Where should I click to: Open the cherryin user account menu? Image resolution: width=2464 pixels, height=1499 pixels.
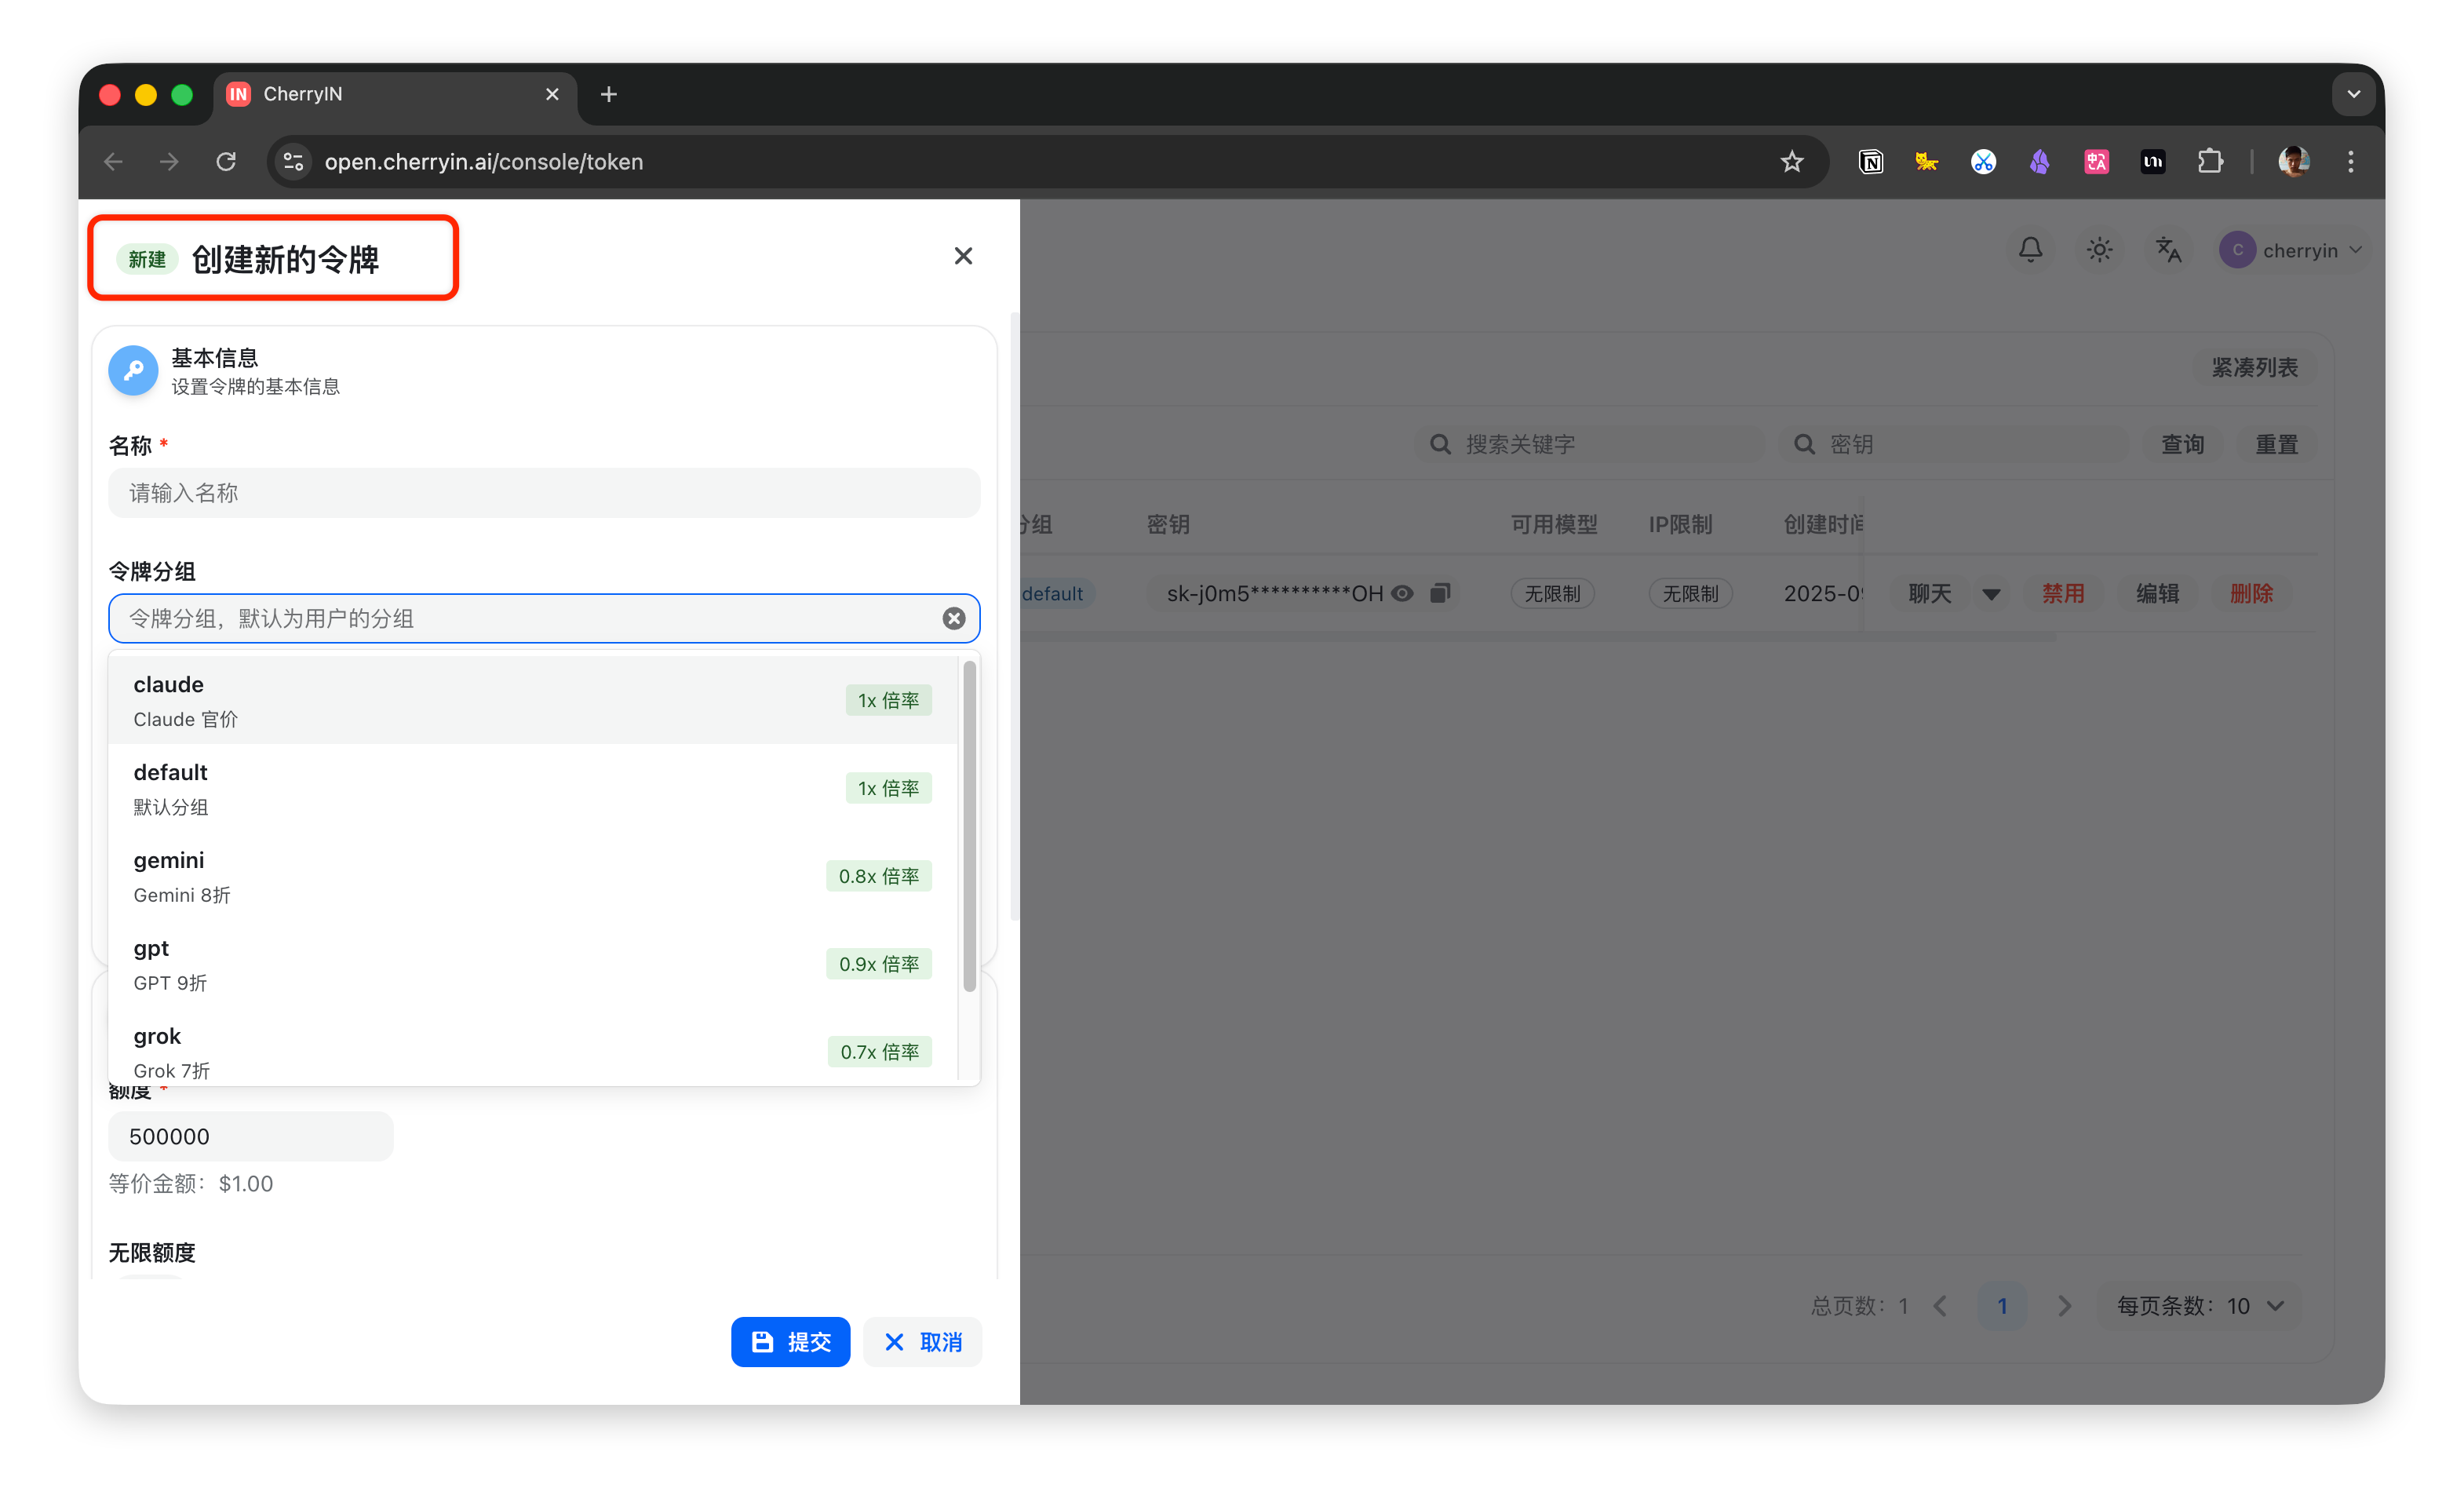2290,250
